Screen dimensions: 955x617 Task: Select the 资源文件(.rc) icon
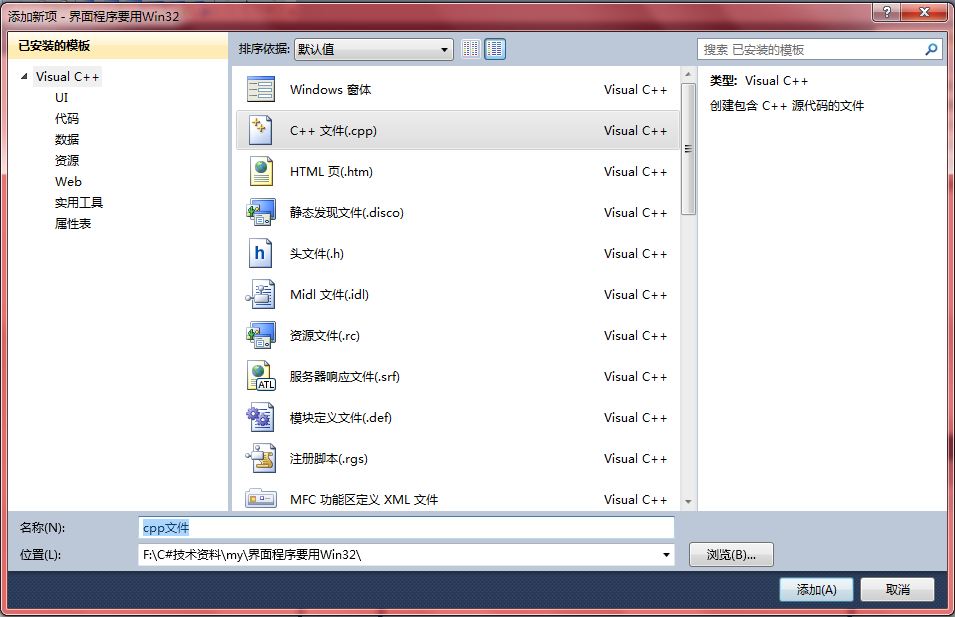261,335
